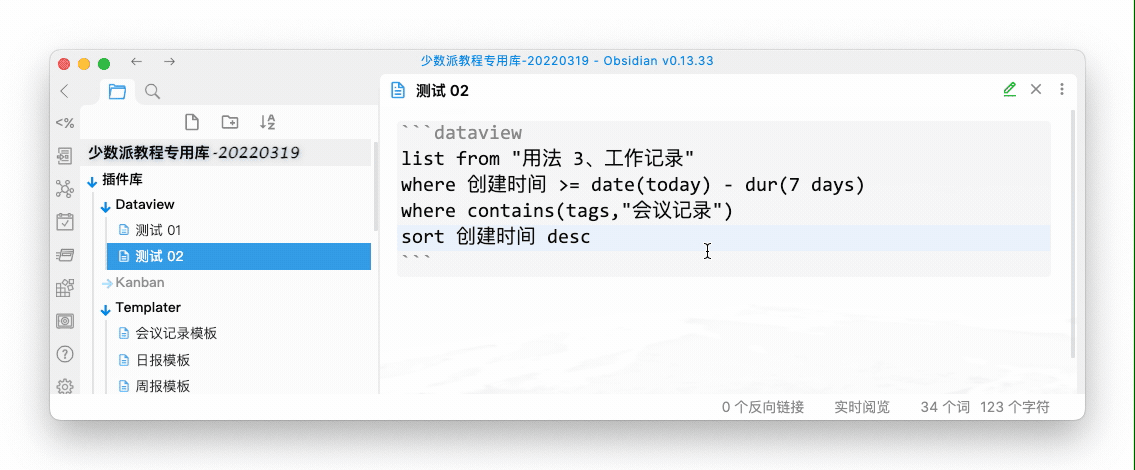1135x470 pixels.
Task: Click the stacked cards ribbon icon
Action: point(65,255)
